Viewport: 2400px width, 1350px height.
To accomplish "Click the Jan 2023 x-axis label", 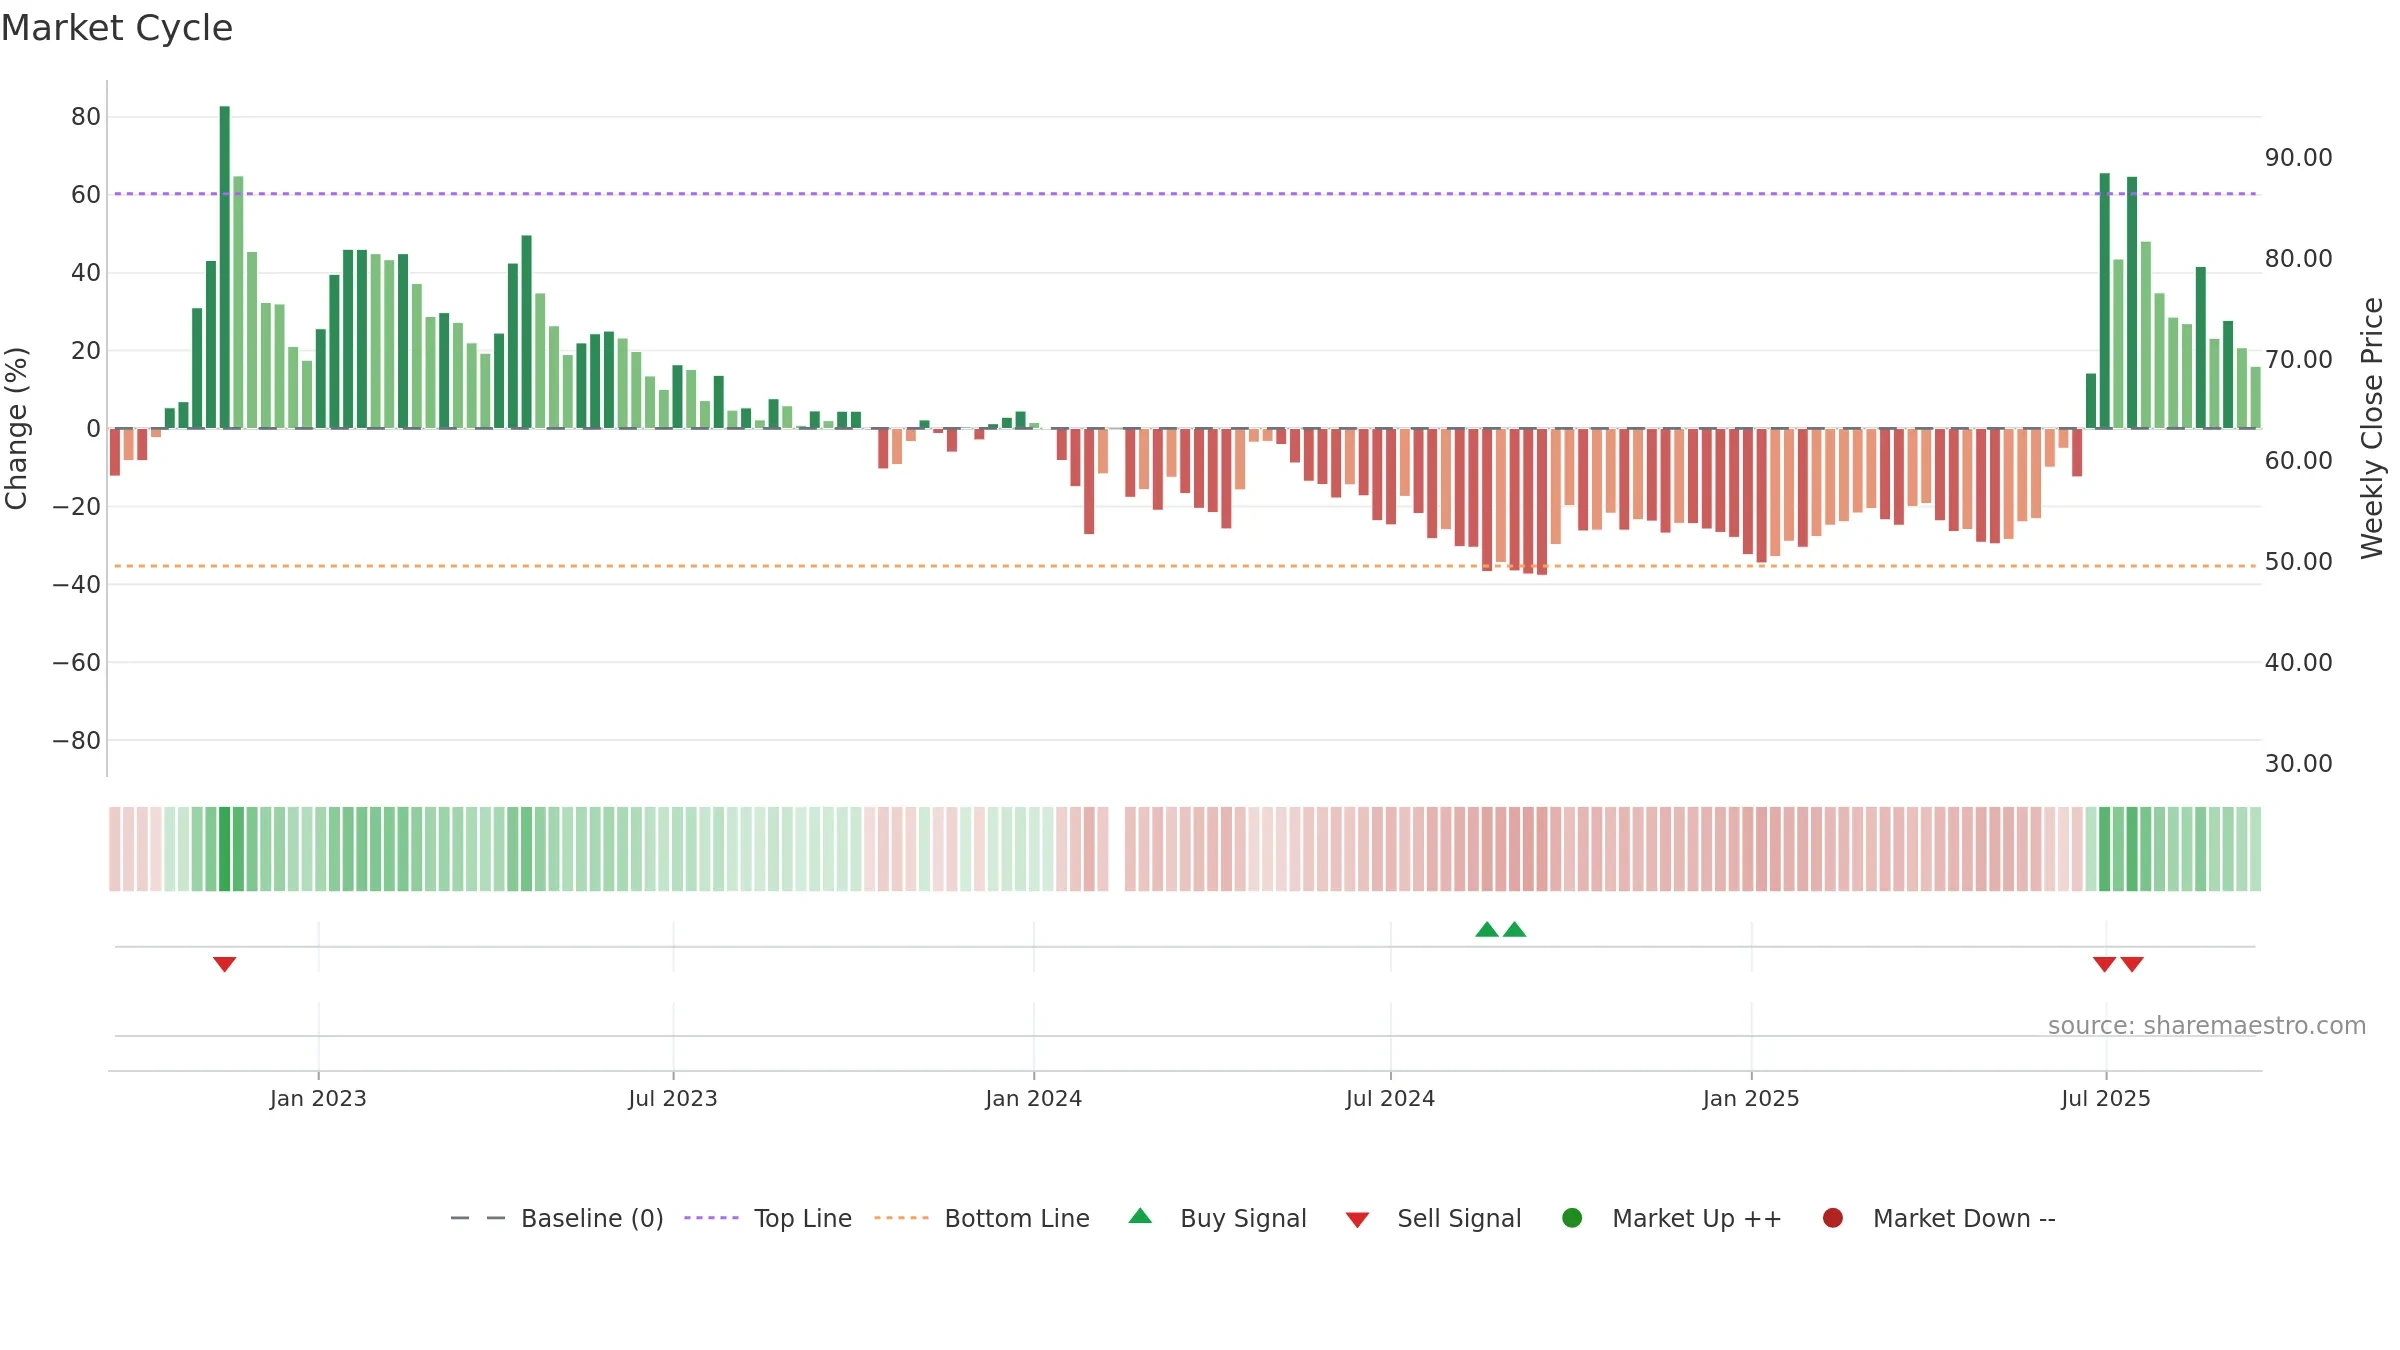I will [x=318, y=1098].
